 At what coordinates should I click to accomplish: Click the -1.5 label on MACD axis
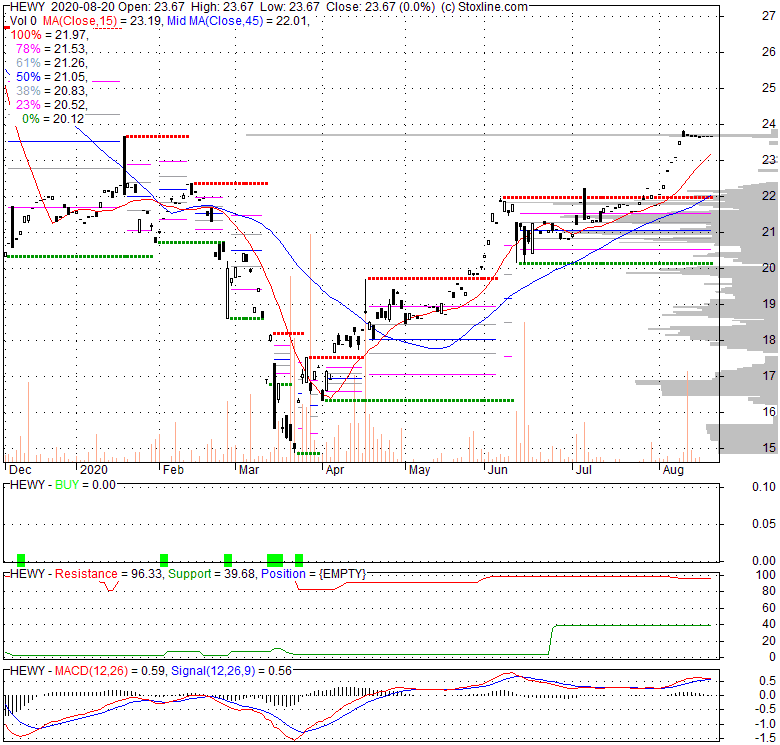pyautogui.click(x=765, y=738)
